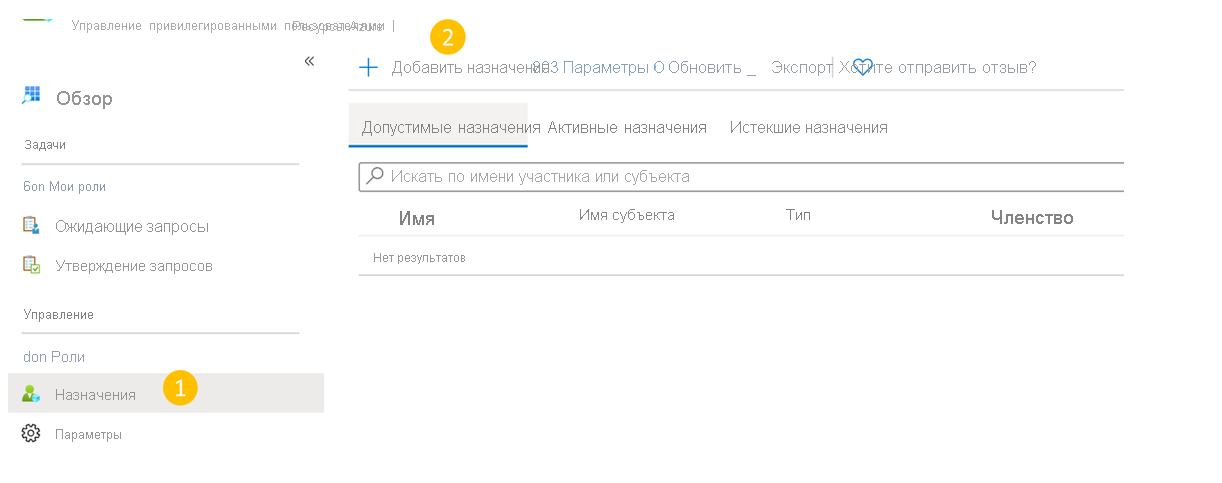
Task: Click the Параметры gear icon in sidebar
Action: click(x=31, y=434)
